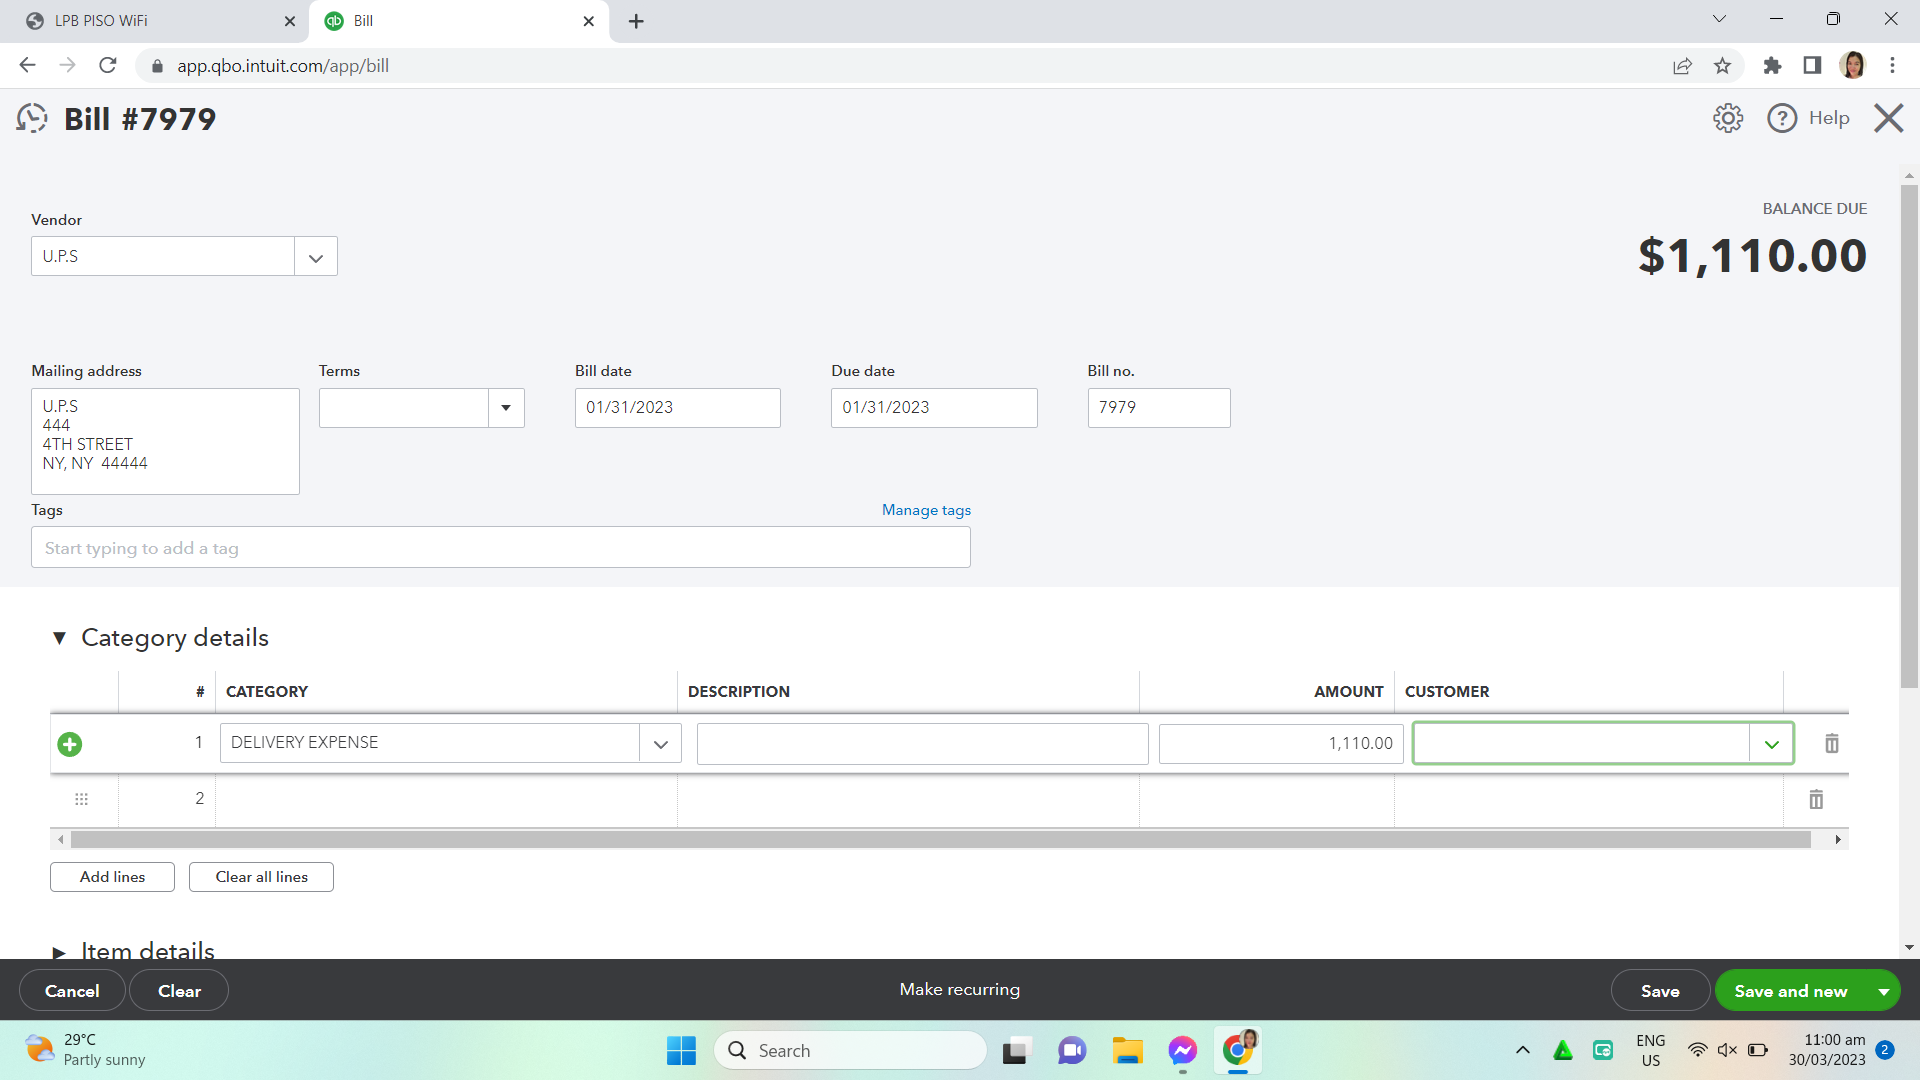Click Make recurring in footer

click(x=959, y=989)
